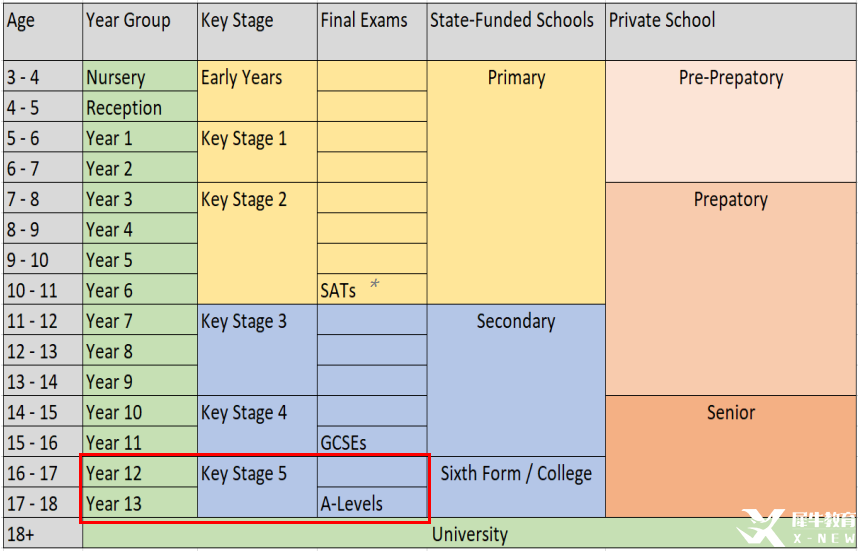The width and height of the screenshot is (861, 552).
Task: Click the X-NEW logo watermark
Action: [796, 528]
